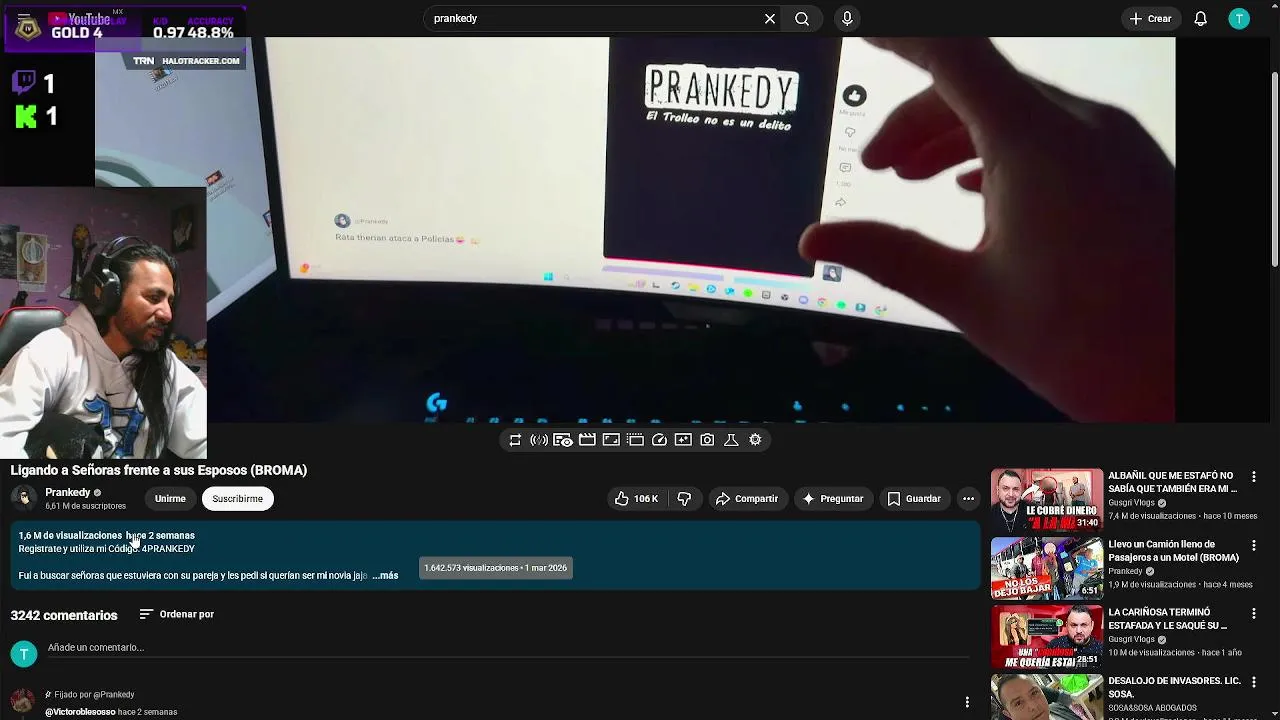
Task: Like the video with thumbs-up 106 K
Action: (636, 498)
